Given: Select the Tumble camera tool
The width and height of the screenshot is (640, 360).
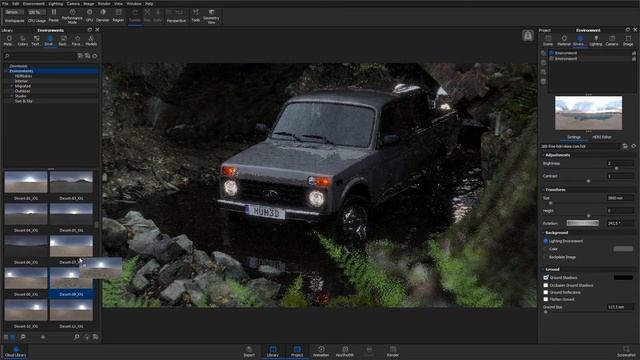Looking at the screenshot, I should click(x=135, y=16).
